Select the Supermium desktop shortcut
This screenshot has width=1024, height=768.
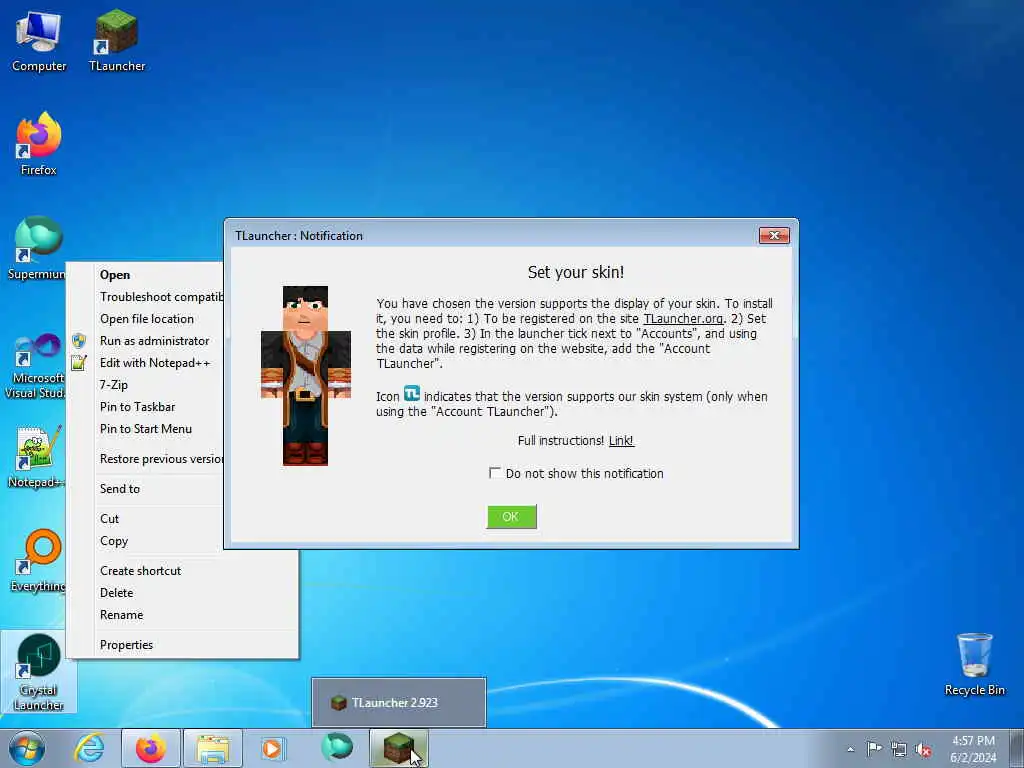(x=37, y=248)
